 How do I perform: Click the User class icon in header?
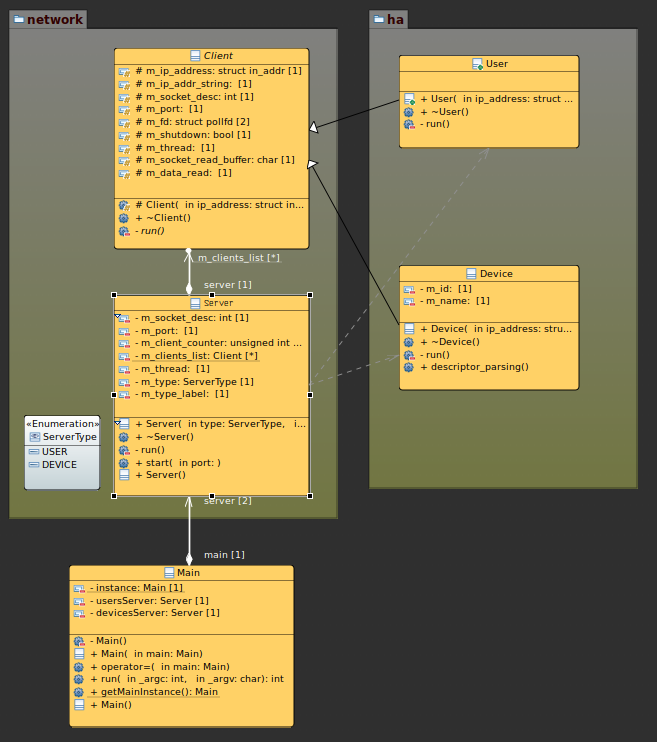click(x=477, y=64)
